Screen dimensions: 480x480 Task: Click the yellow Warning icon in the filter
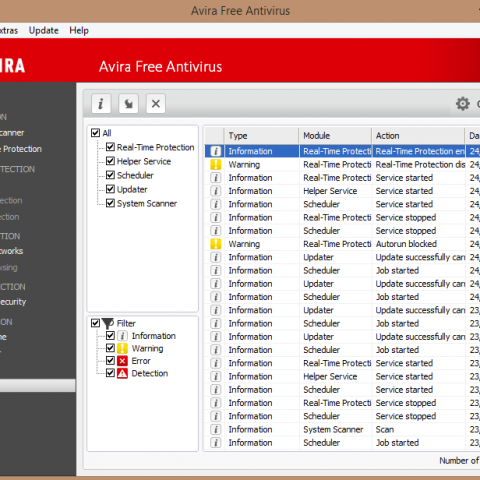[x=122, y=348]
